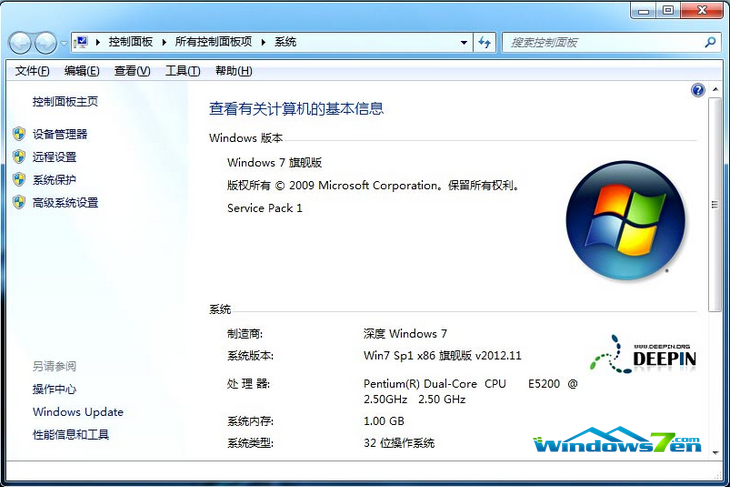Click shield icon beside 系统保护
Image resolution: width=730 pixels, height=487 pixels.
[19, 180]
